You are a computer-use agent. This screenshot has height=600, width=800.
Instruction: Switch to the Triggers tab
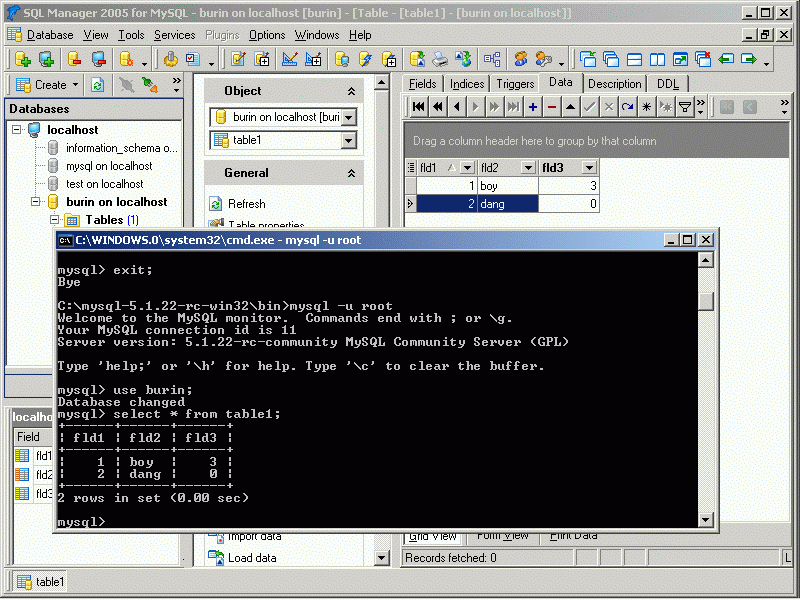[x=515, y=84]
